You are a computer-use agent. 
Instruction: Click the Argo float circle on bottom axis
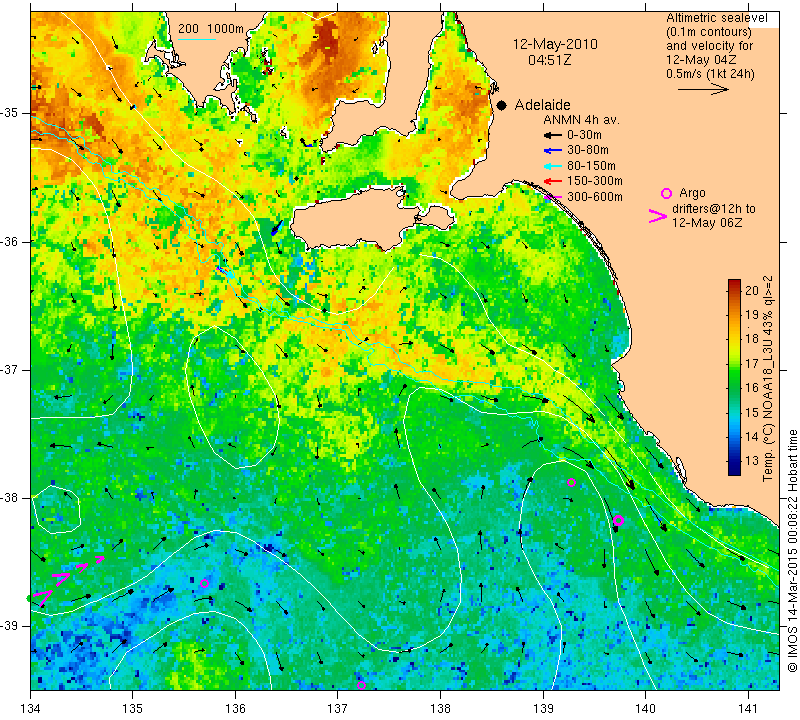point(361,685)
